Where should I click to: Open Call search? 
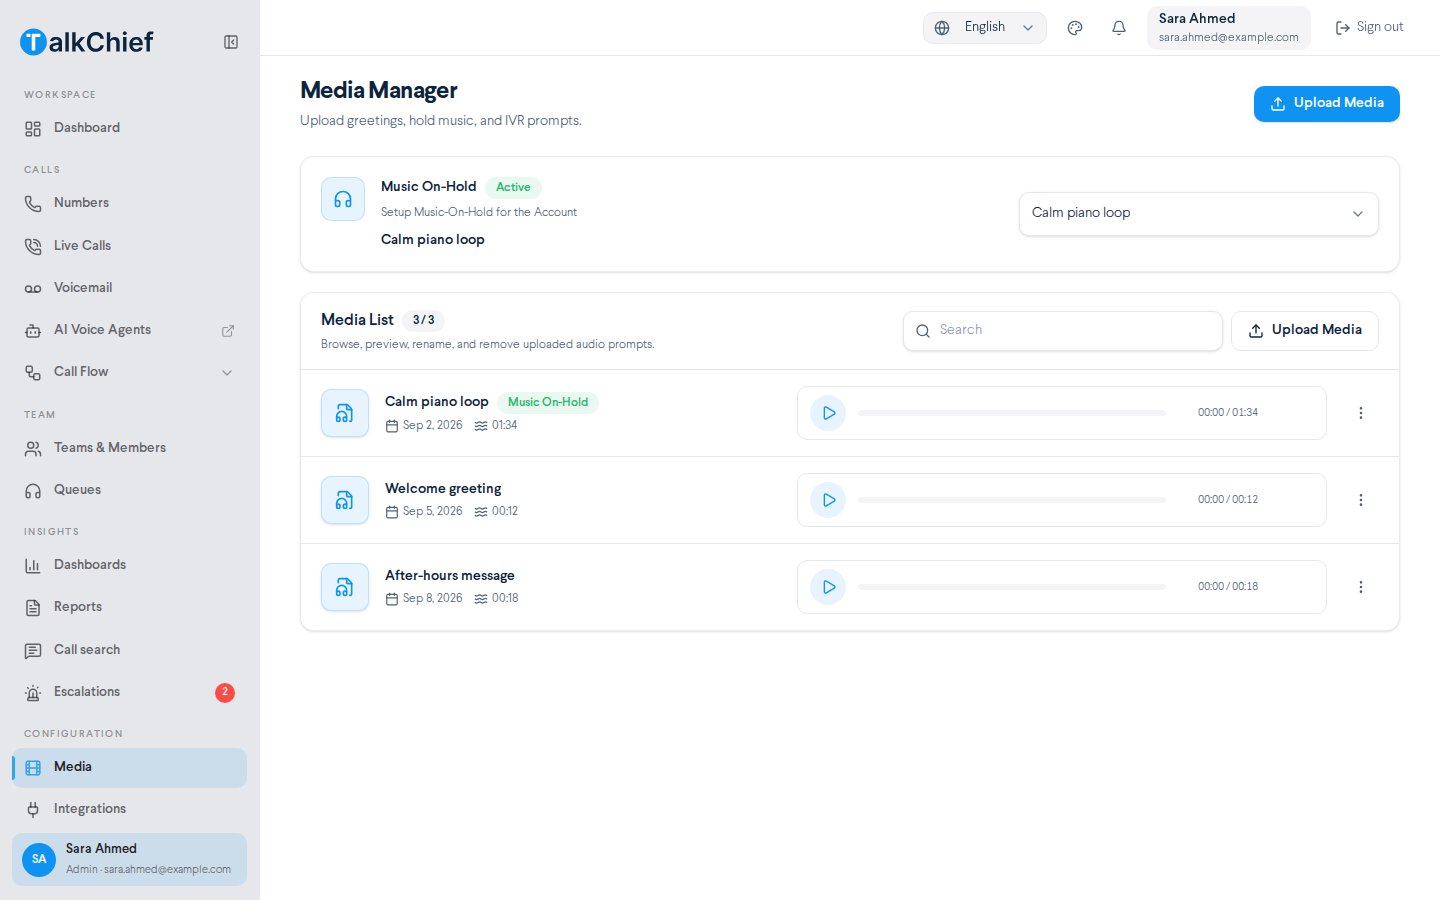click(130, 650)
